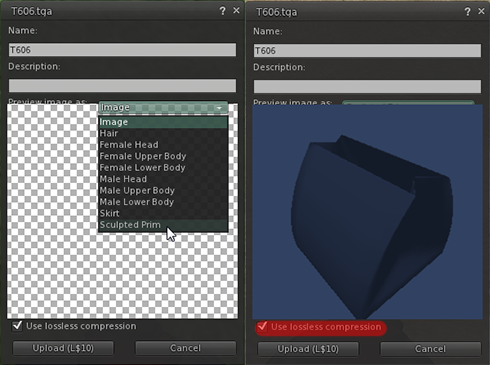This screenshot has height=365, width=490.
Task: Select Hair preview option
Action: click(163, 133)
